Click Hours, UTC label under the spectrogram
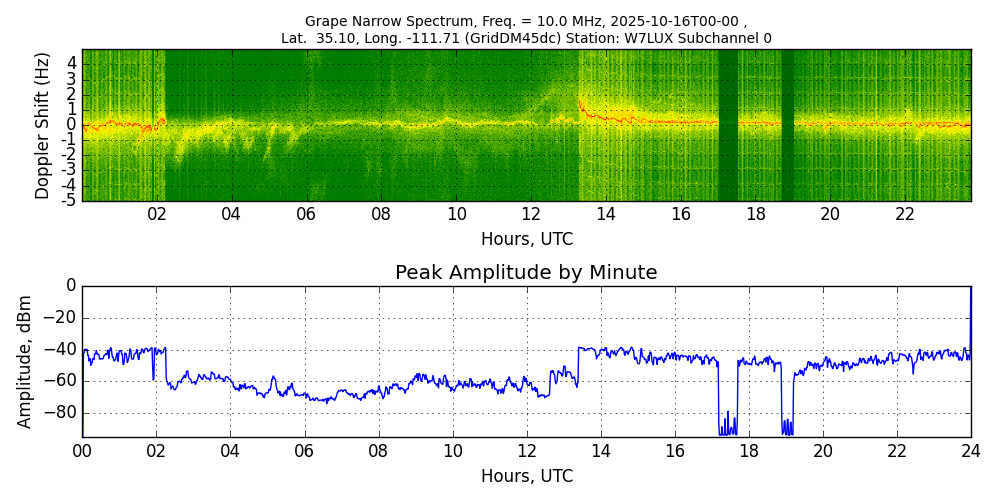 coord(527,239)
